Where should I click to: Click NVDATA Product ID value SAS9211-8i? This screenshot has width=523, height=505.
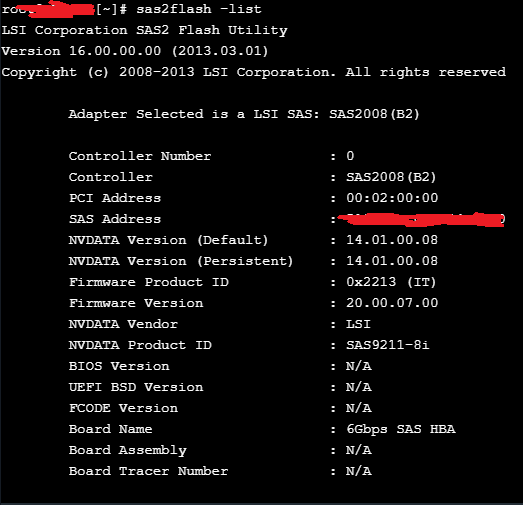point(388,345)
